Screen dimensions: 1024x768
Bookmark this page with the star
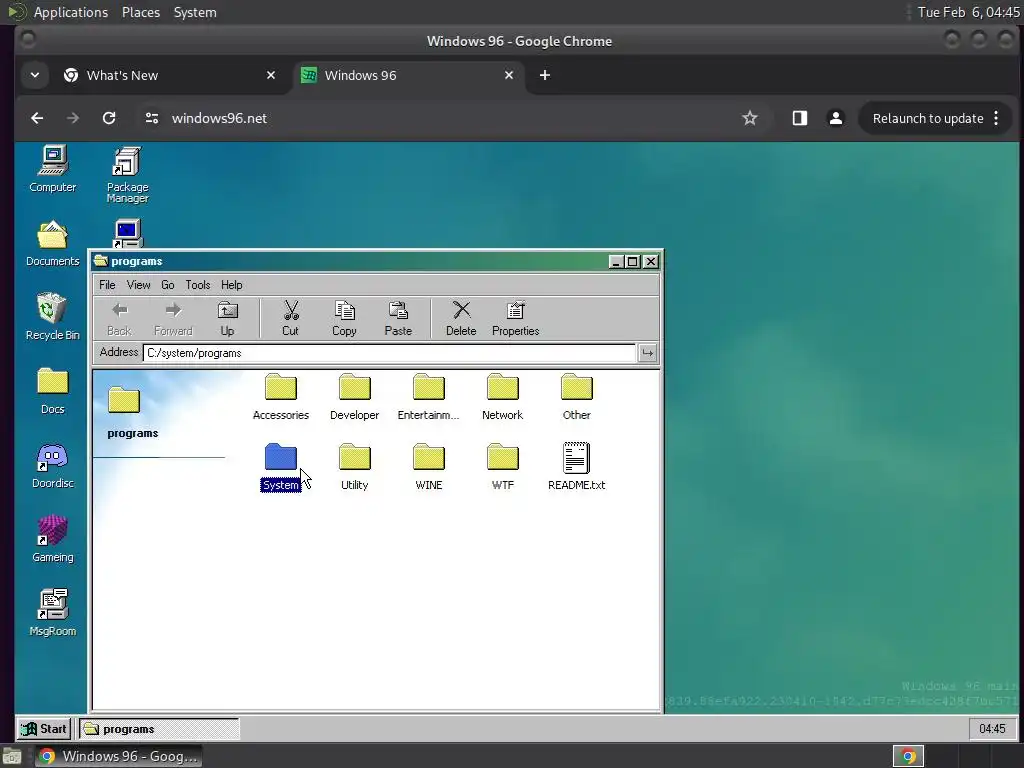point(750,118)
